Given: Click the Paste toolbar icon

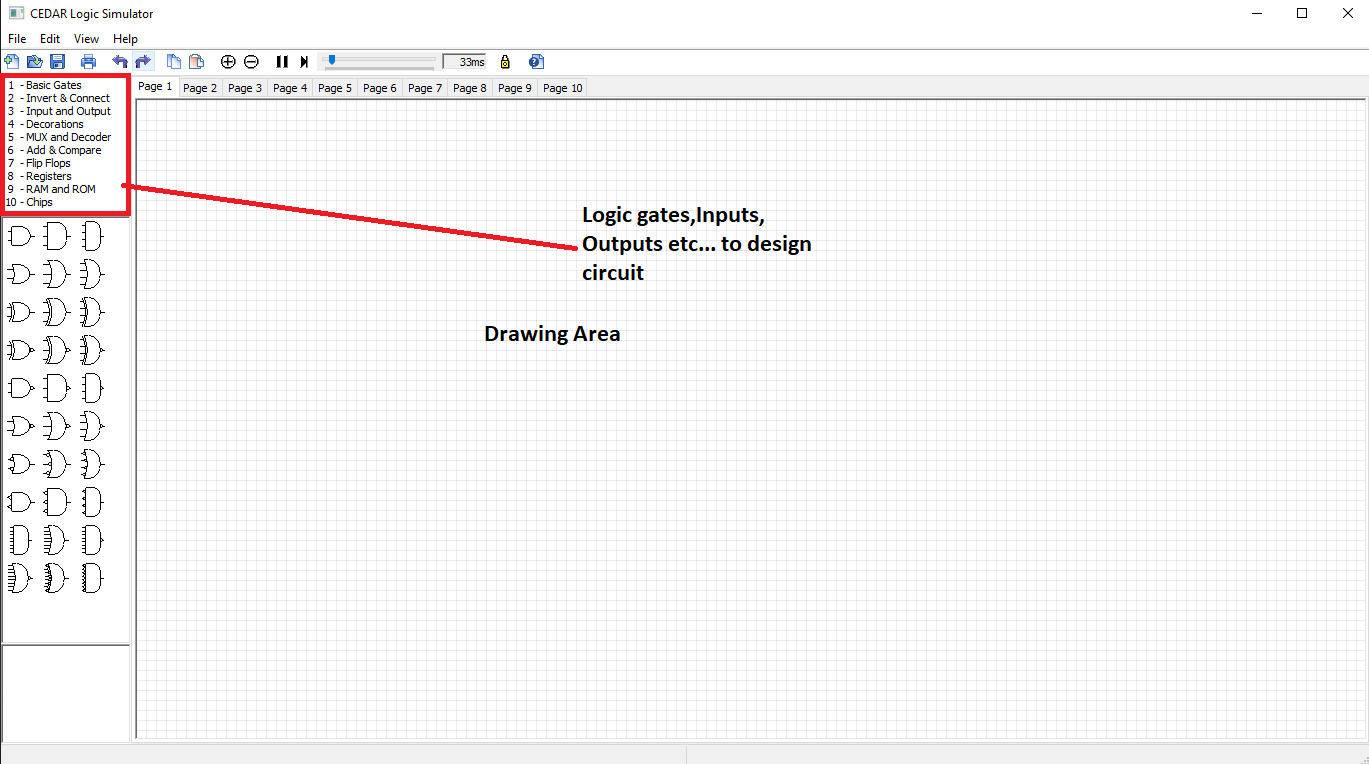Looking at the screenshot, I should coord(196,61).
